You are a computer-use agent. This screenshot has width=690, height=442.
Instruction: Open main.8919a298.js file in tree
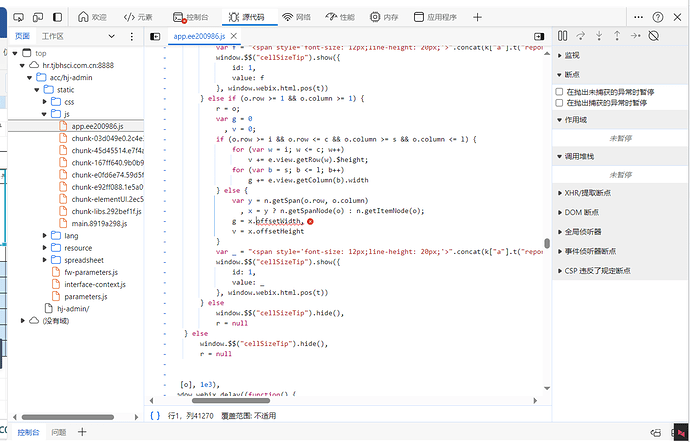(99, 223)
